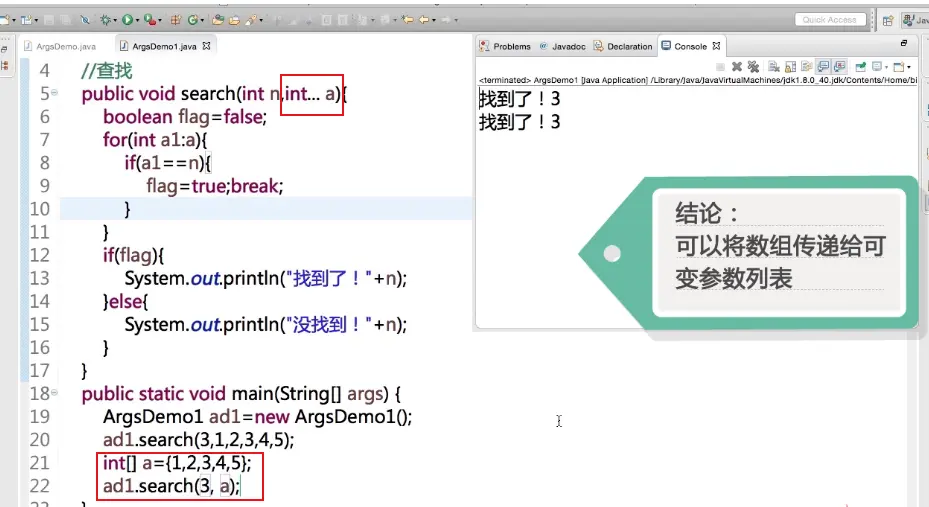Go to last edit location arrow

click(x=408, y=20)
